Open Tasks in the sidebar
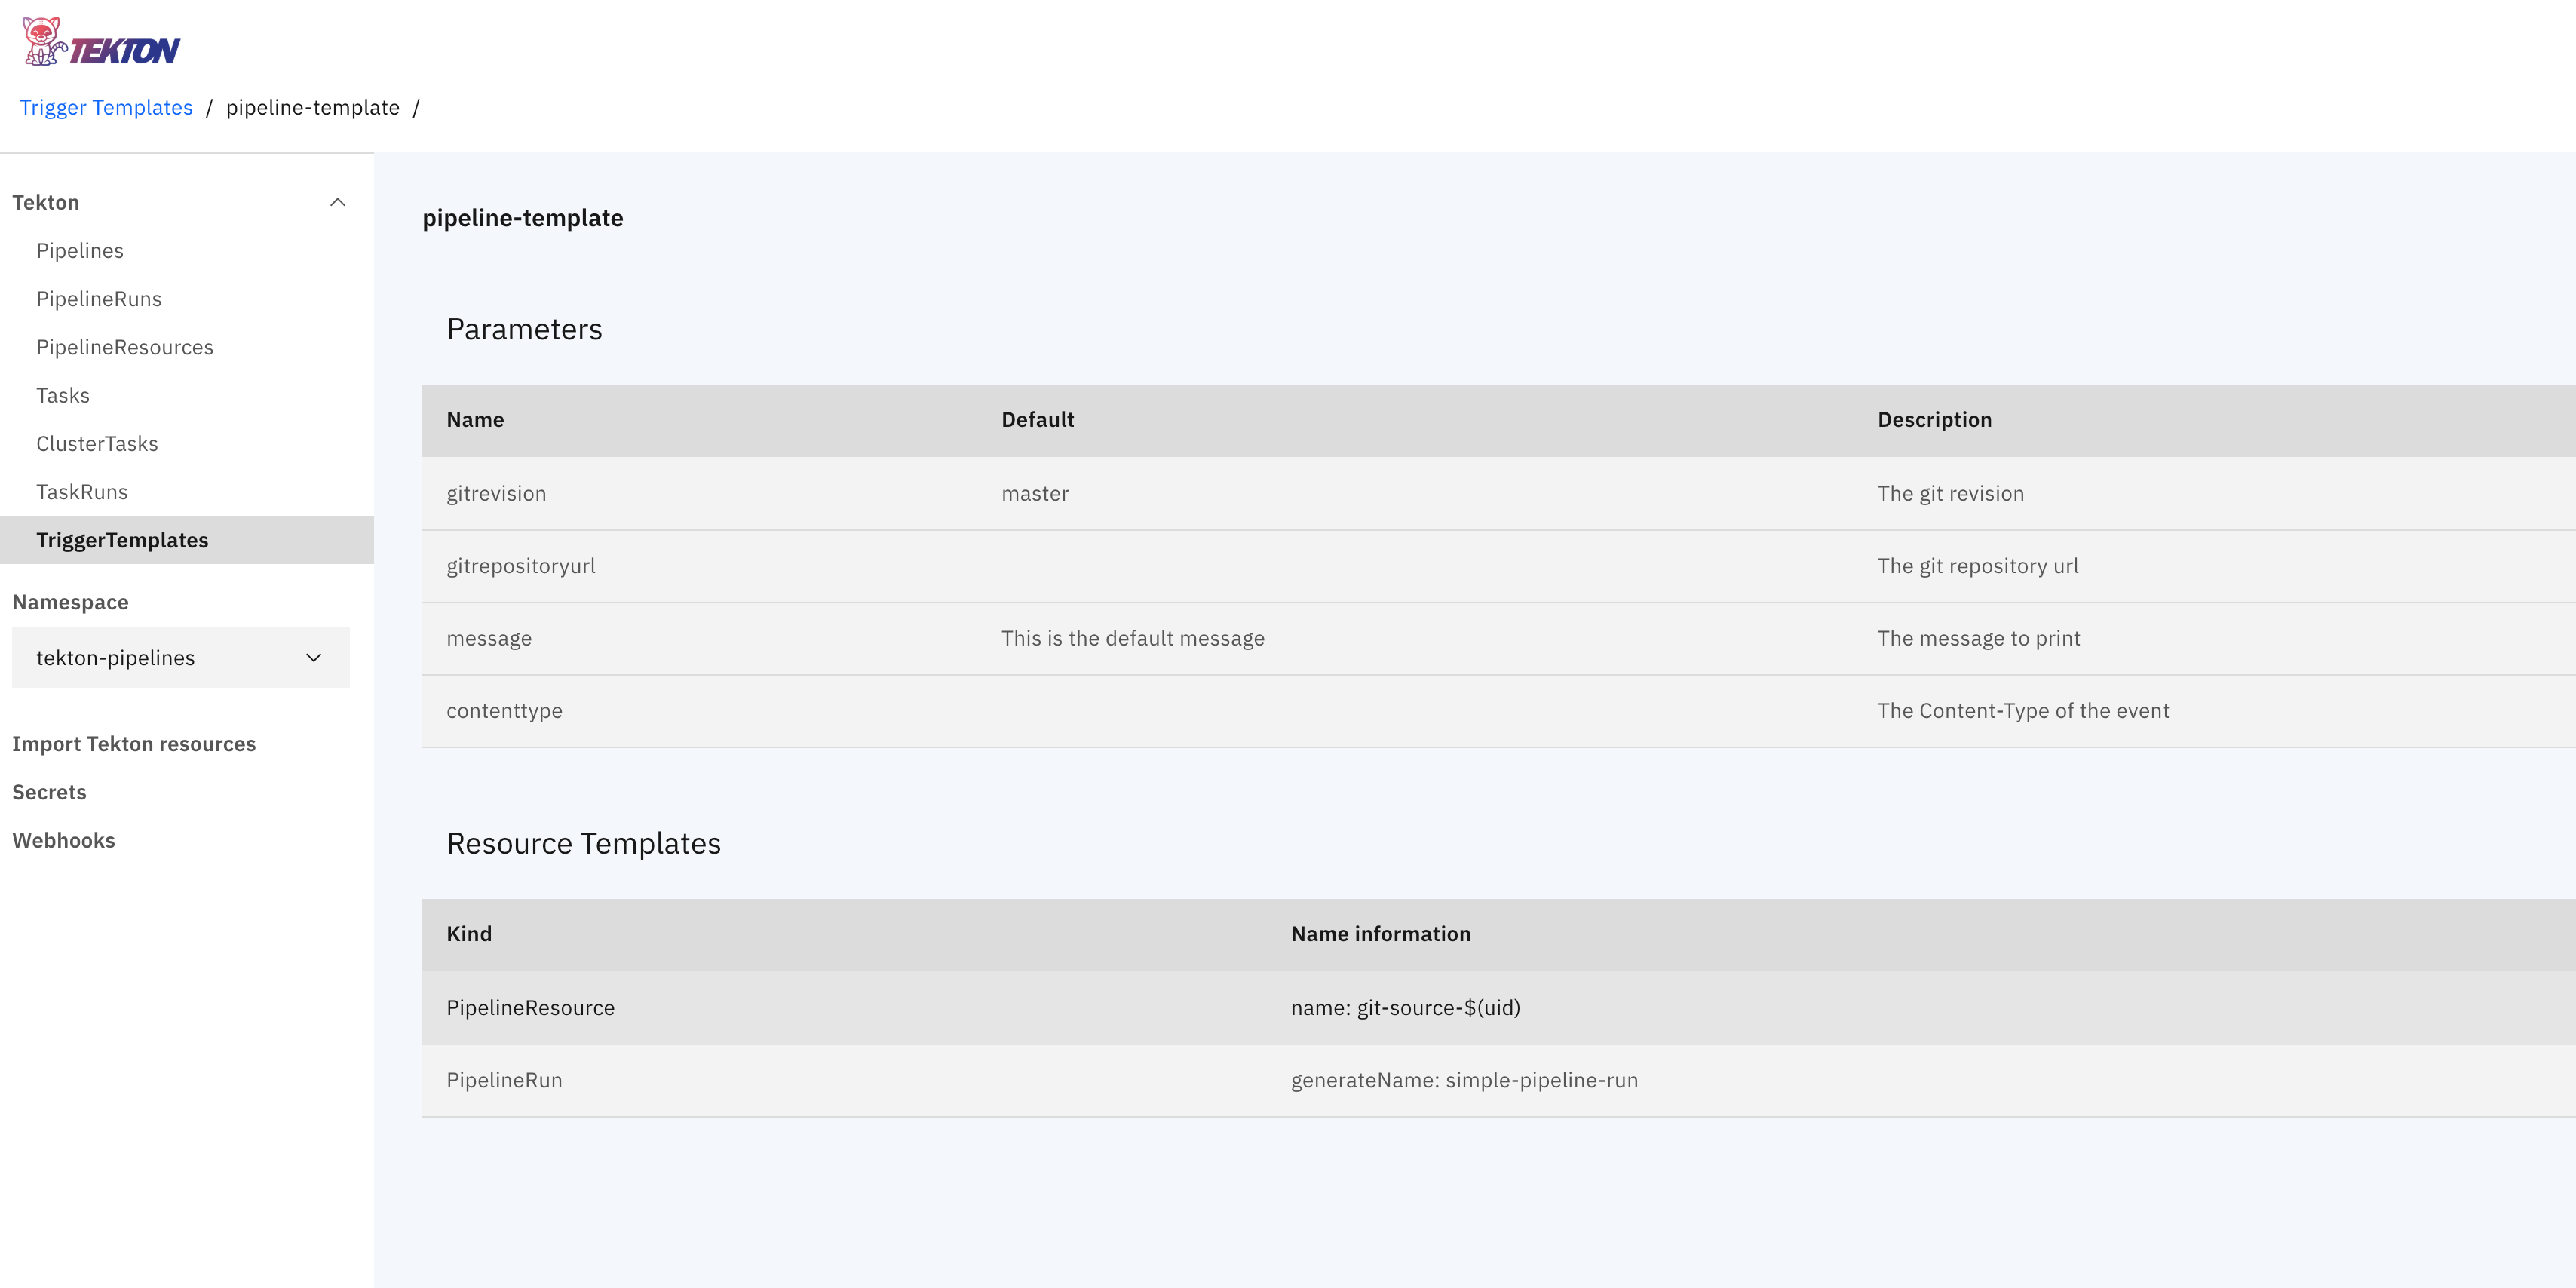This screenshot has width=2576, height=1288. pyautogui.click(x=63, y=396)
